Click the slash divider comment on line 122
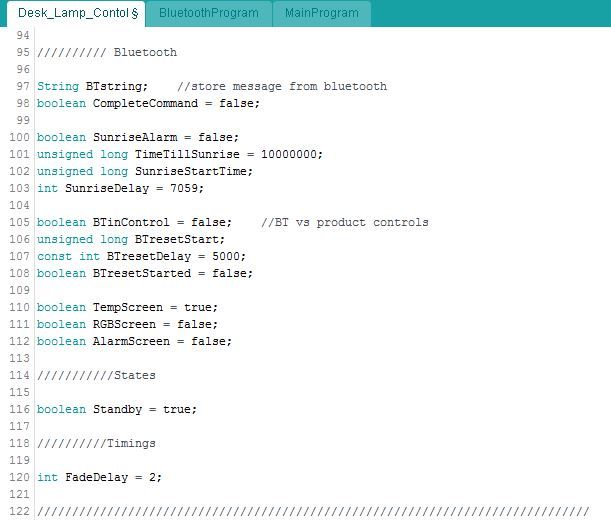The image size is (611, 520). pyautogui.click(x=313, y=511)
